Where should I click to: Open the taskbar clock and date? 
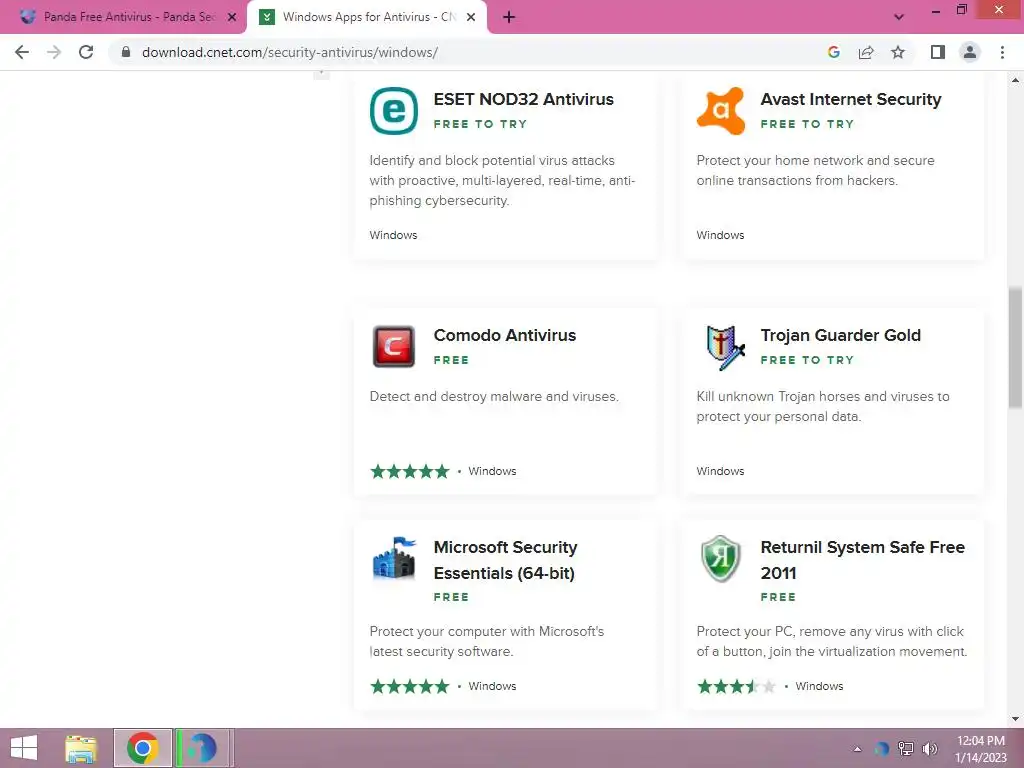pos(981,749)
